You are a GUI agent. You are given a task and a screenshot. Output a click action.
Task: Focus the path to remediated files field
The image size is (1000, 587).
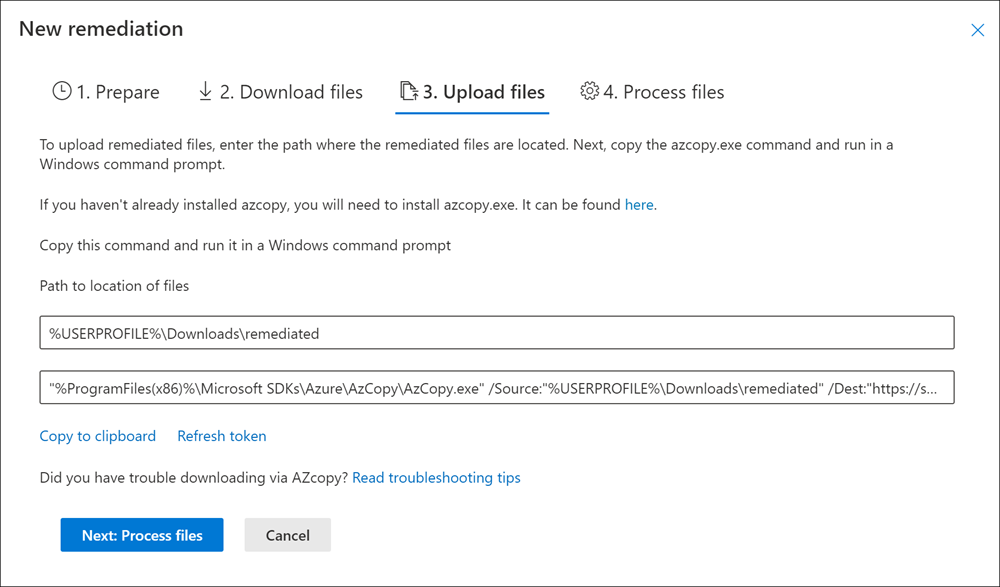pos(497,332)
